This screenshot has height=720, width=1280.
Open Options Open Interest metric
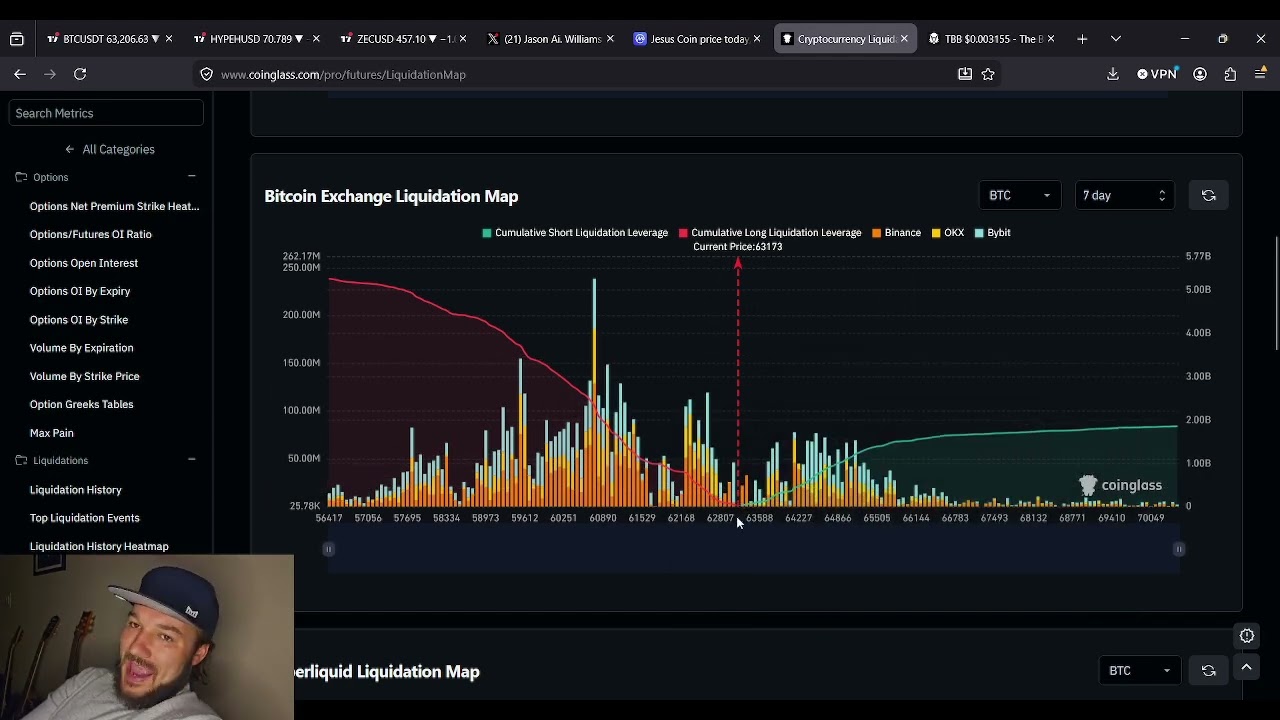coord(84,263)
